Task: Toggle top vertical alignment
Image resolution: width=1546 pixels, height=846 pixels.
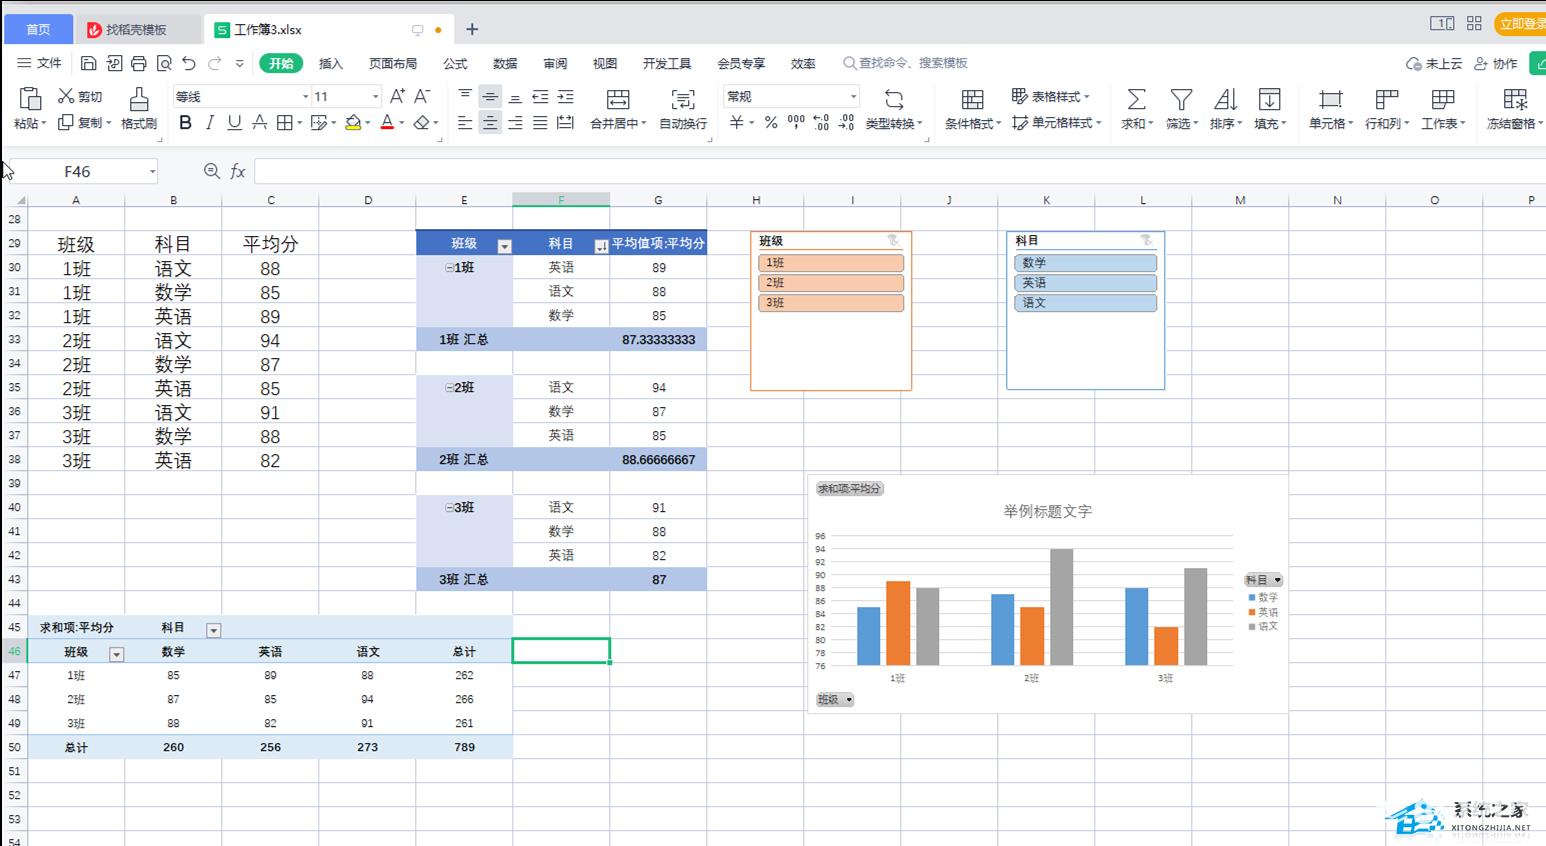Action: pyautogui.click(x=465, y=96)
